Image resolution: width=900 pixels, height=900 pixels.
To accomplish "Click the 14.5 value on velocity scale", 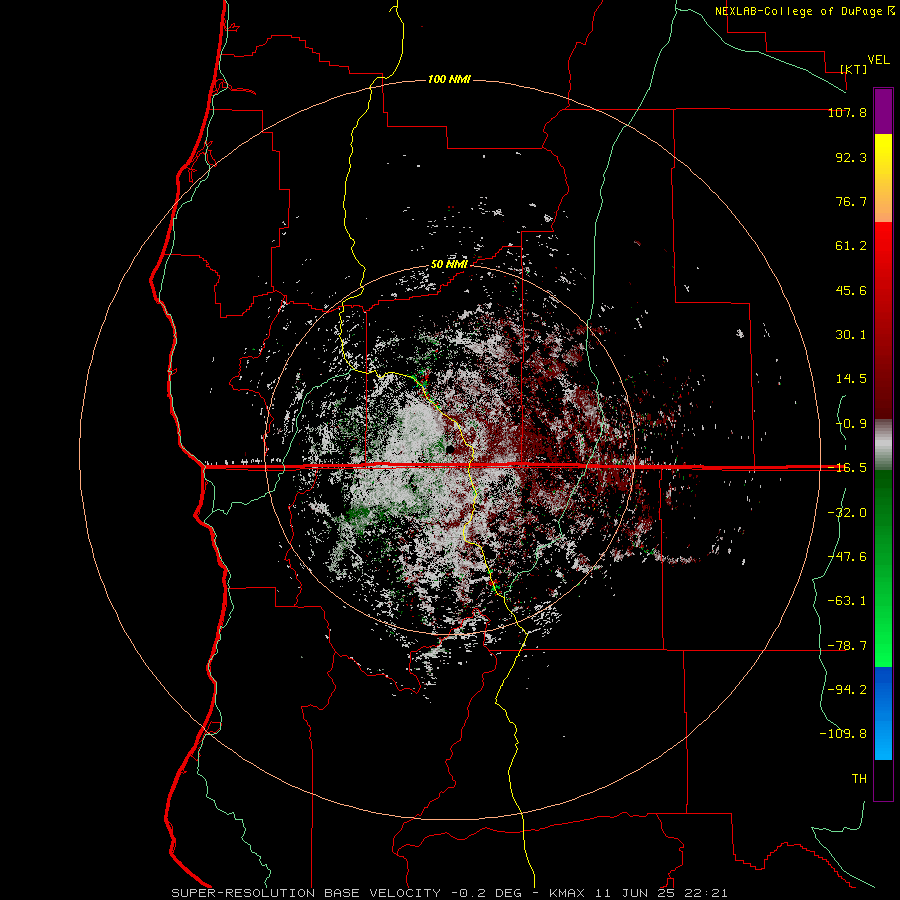I will tap(851, 379).
